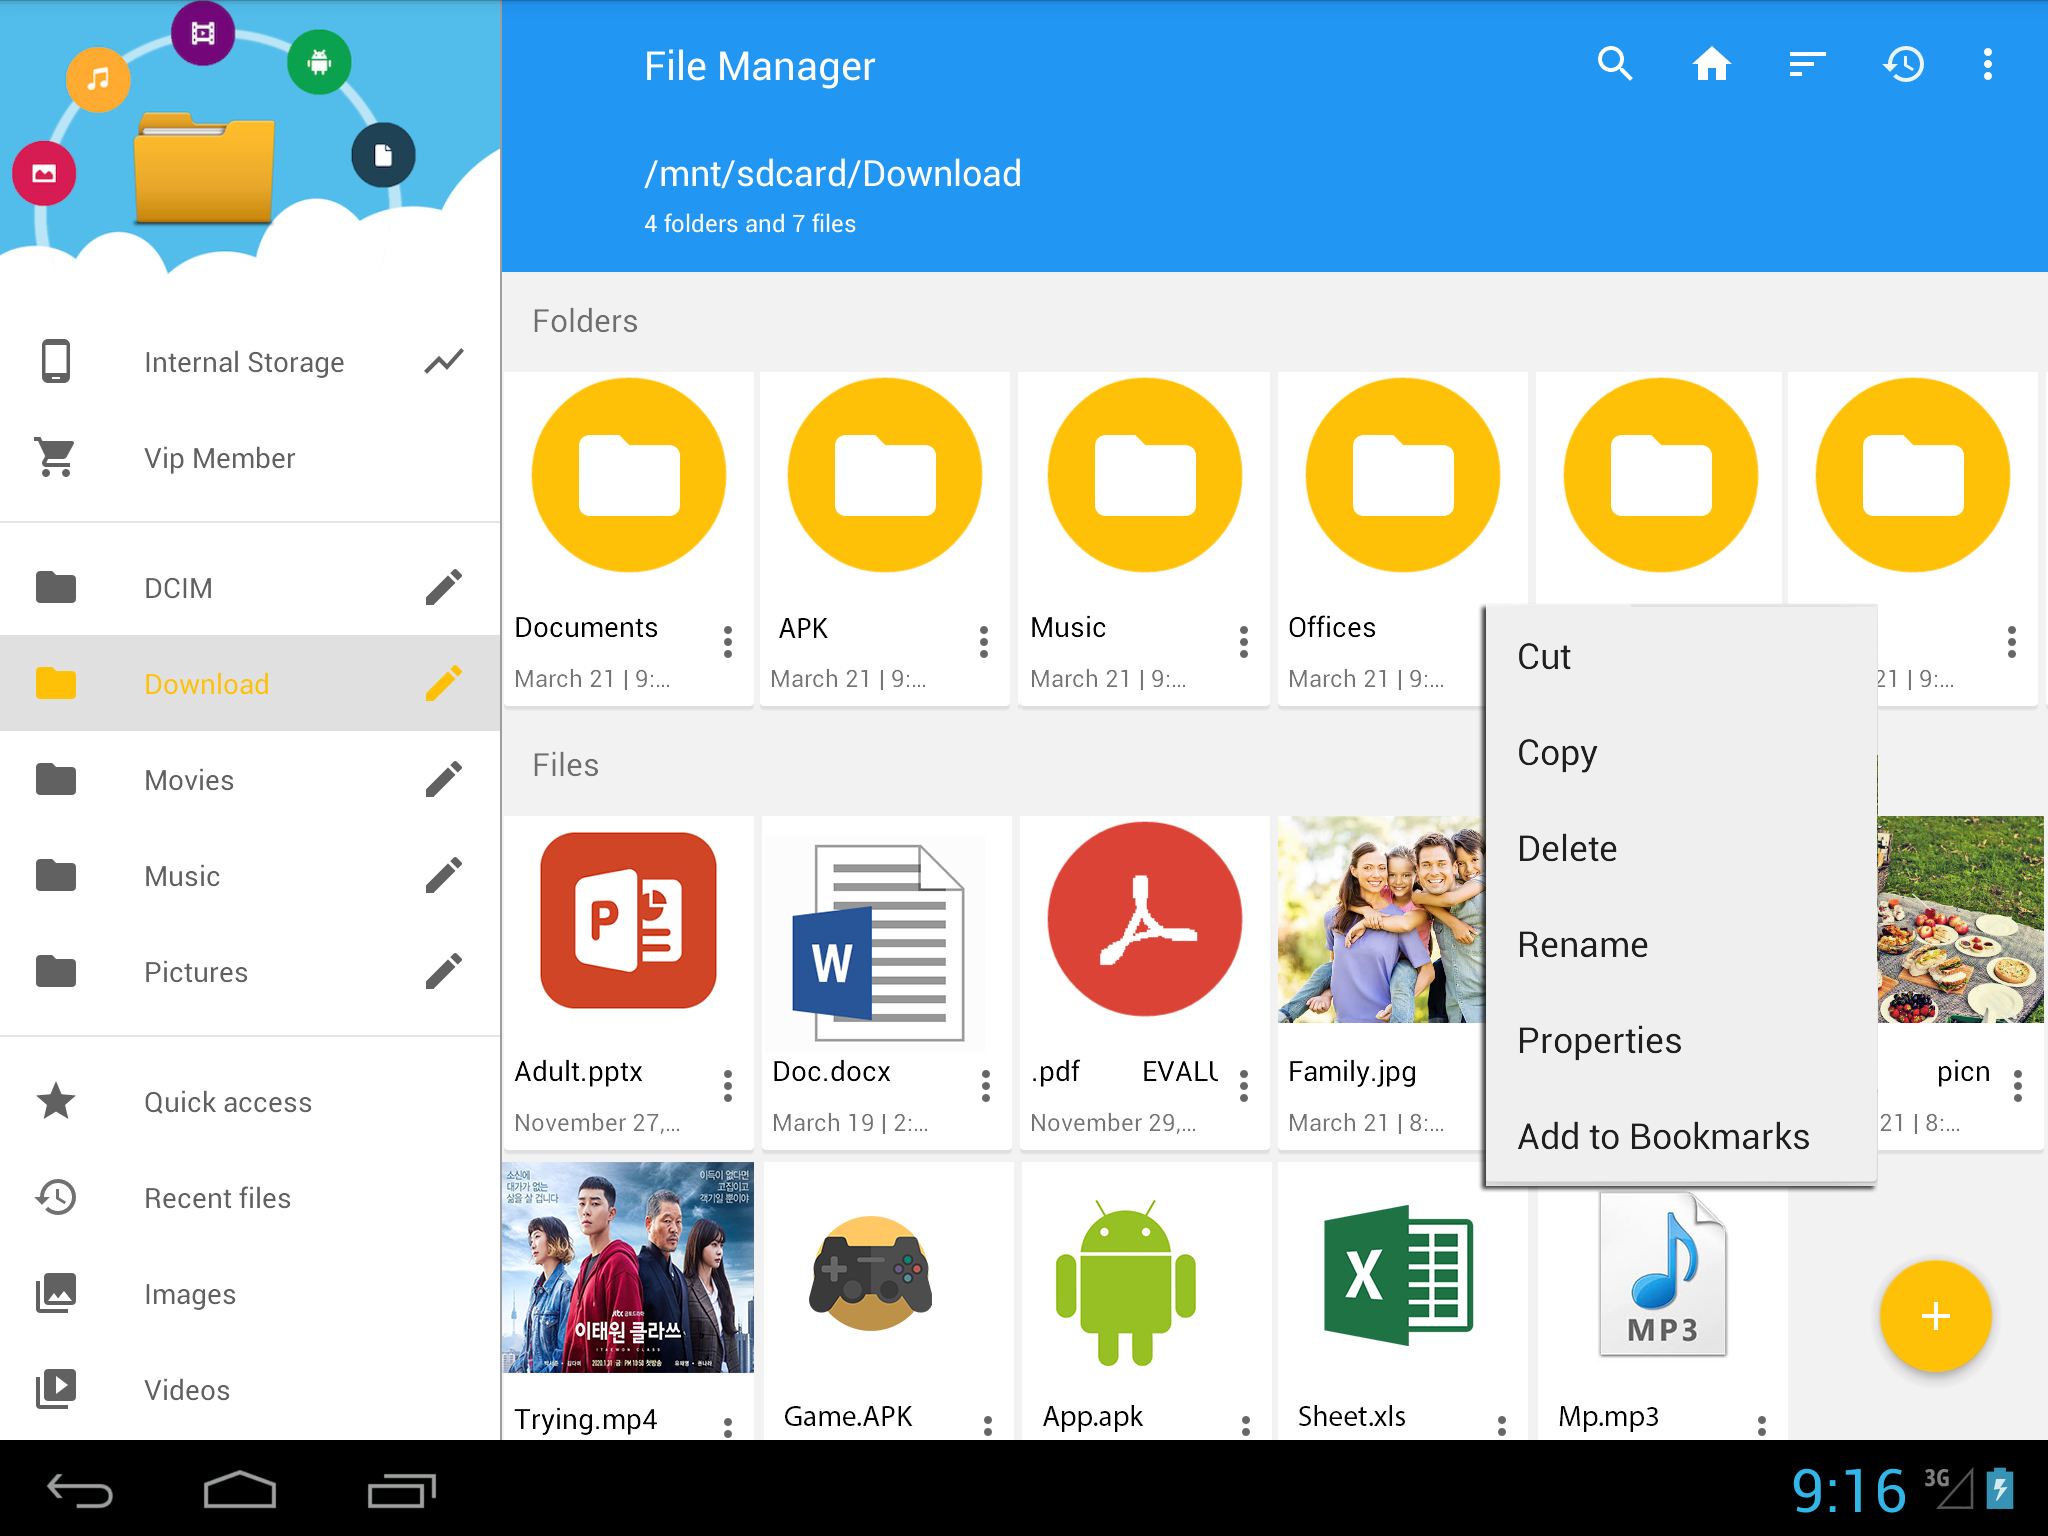Open options for APK folder
The height and width of the screenshot is (1536, 2048).
tap(984, 642)
